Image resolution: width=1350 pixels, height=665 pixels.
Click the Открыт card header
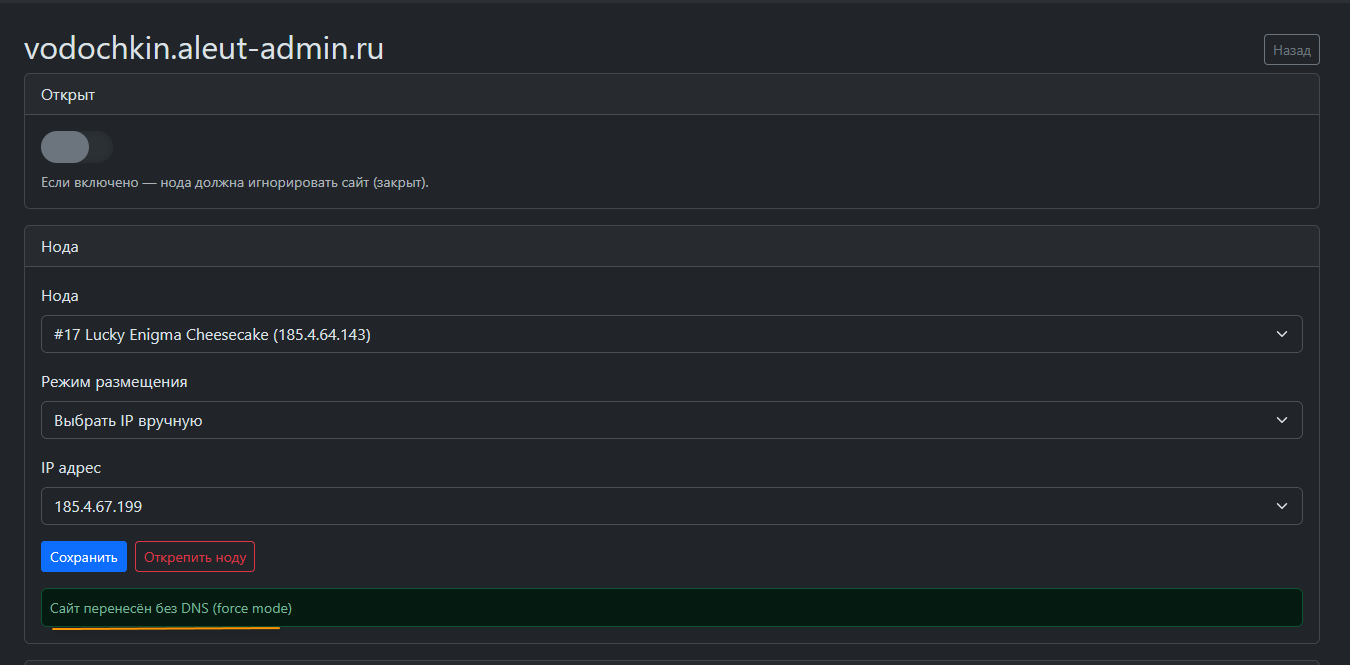pos(671,95)
